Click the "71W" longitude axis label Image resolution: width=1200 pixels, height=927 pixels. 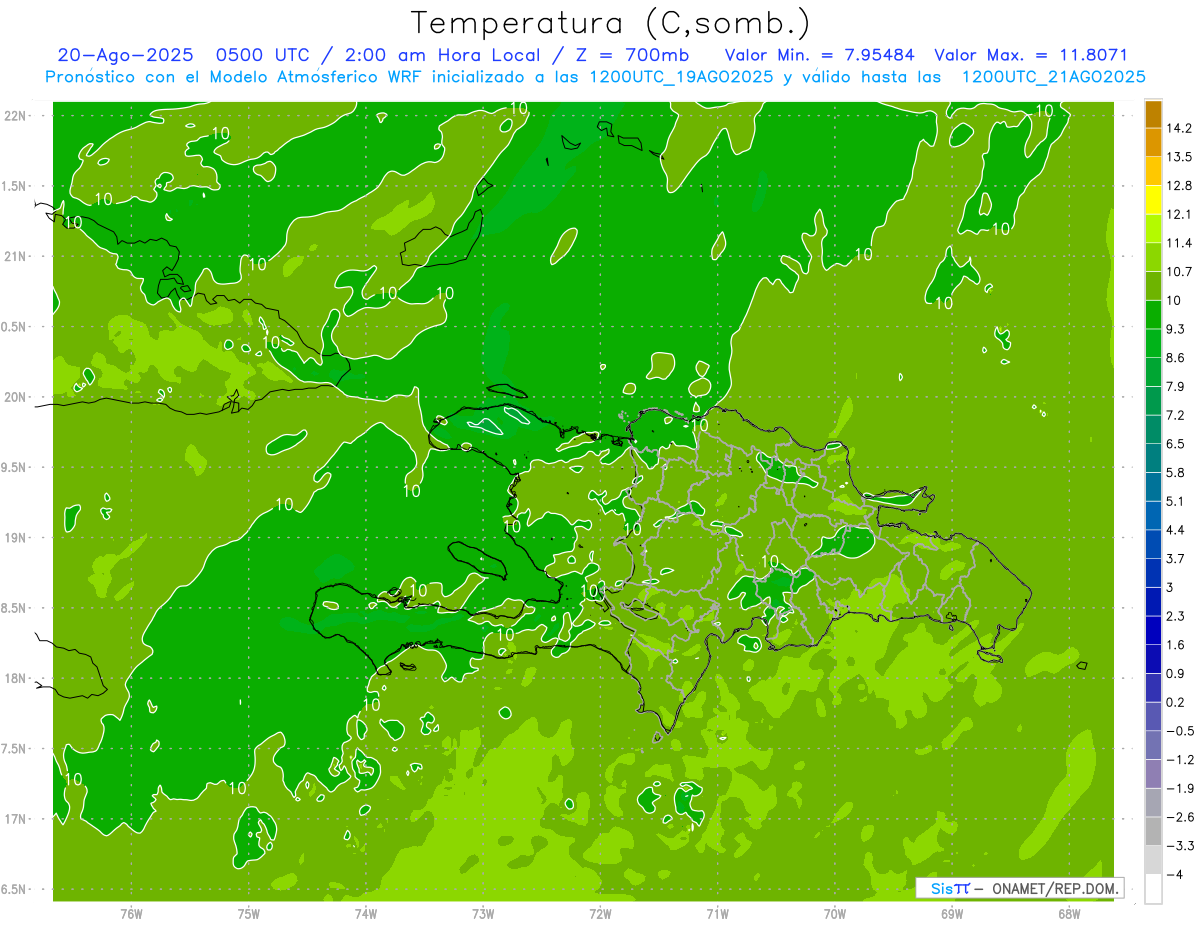tap(717, 913)
